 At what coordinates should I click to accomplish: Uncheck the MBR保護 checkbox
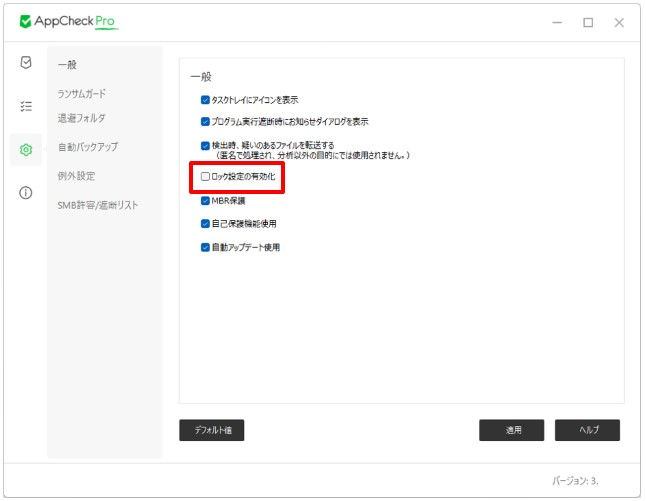tap(205, 200)
